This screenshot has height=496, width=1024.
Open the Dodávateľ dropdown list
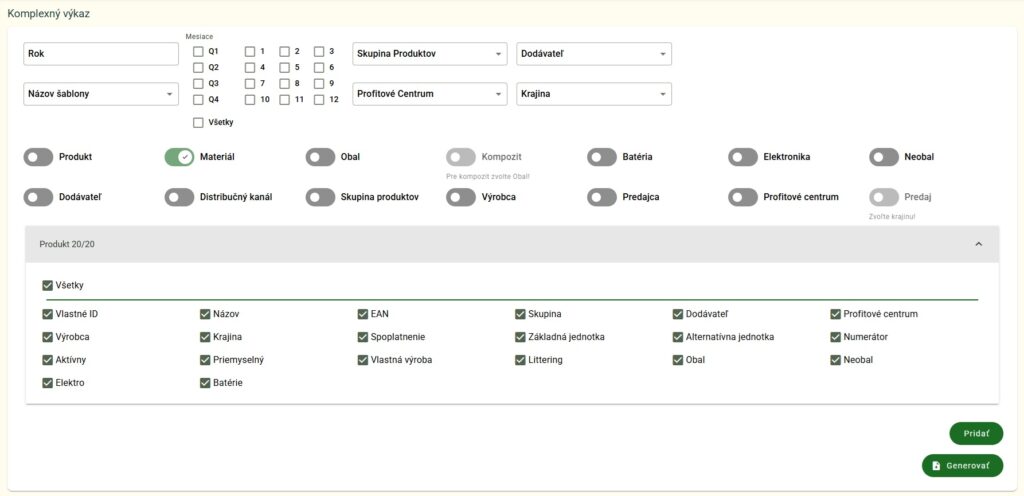[x=593, y=54]
